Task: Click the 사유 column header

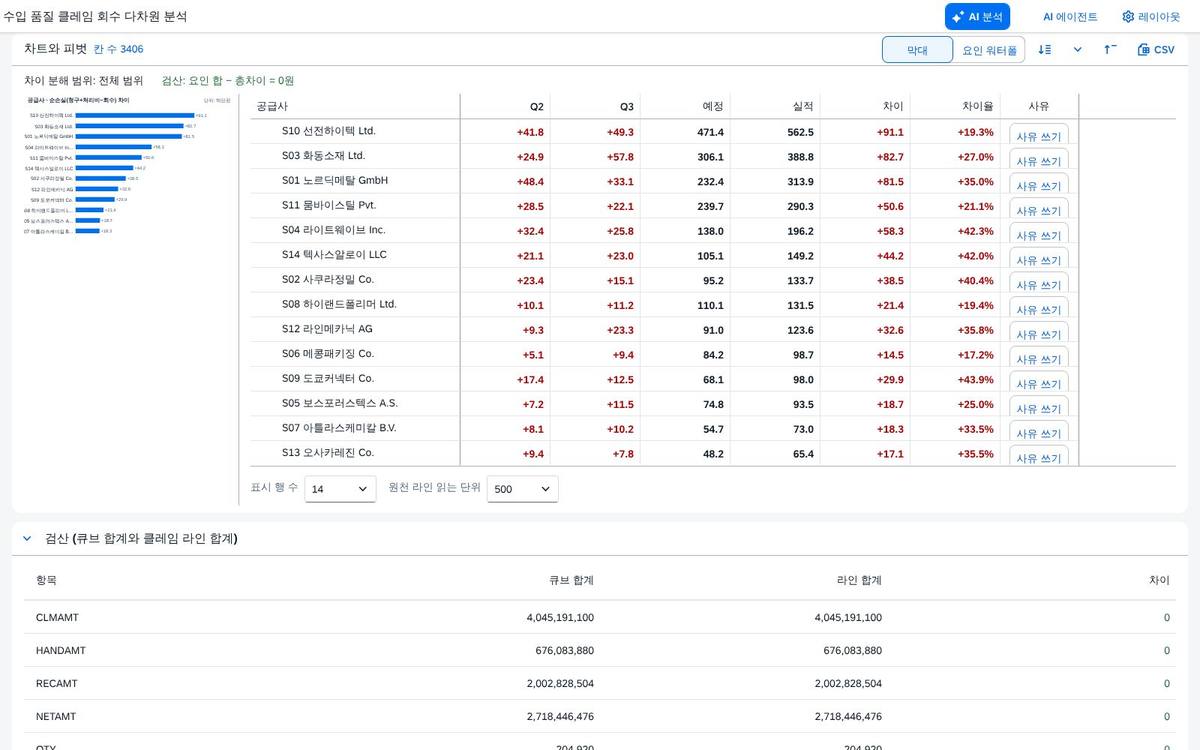Action: coord(1039,106)
